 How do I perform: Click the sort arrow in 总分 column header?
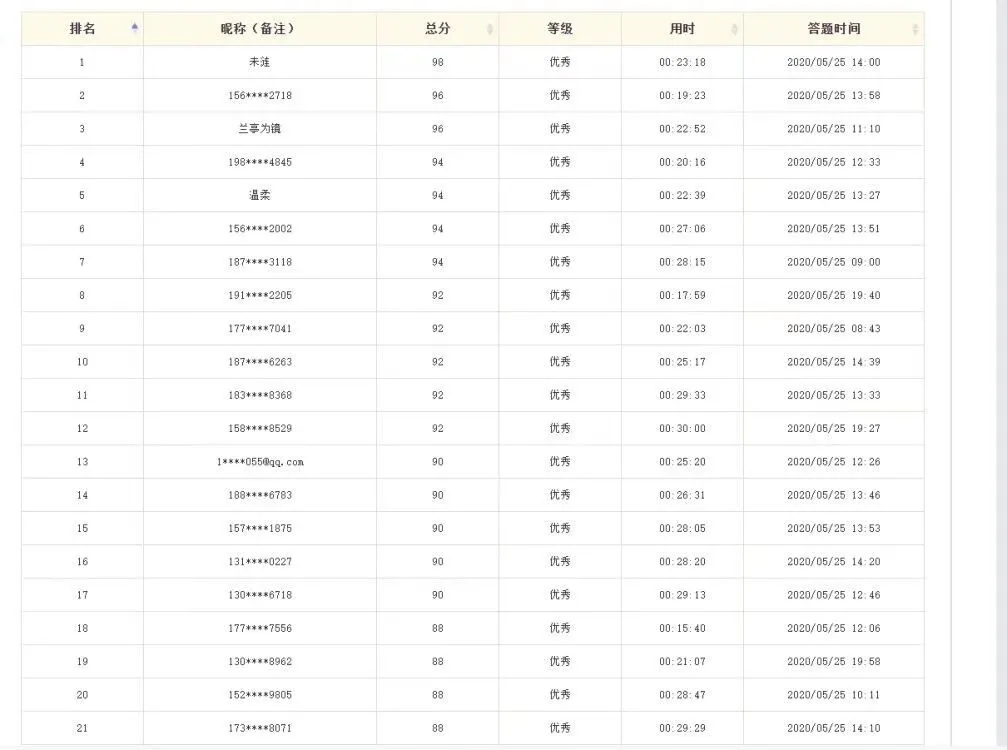pyautogui.click(x=489, y=29)
